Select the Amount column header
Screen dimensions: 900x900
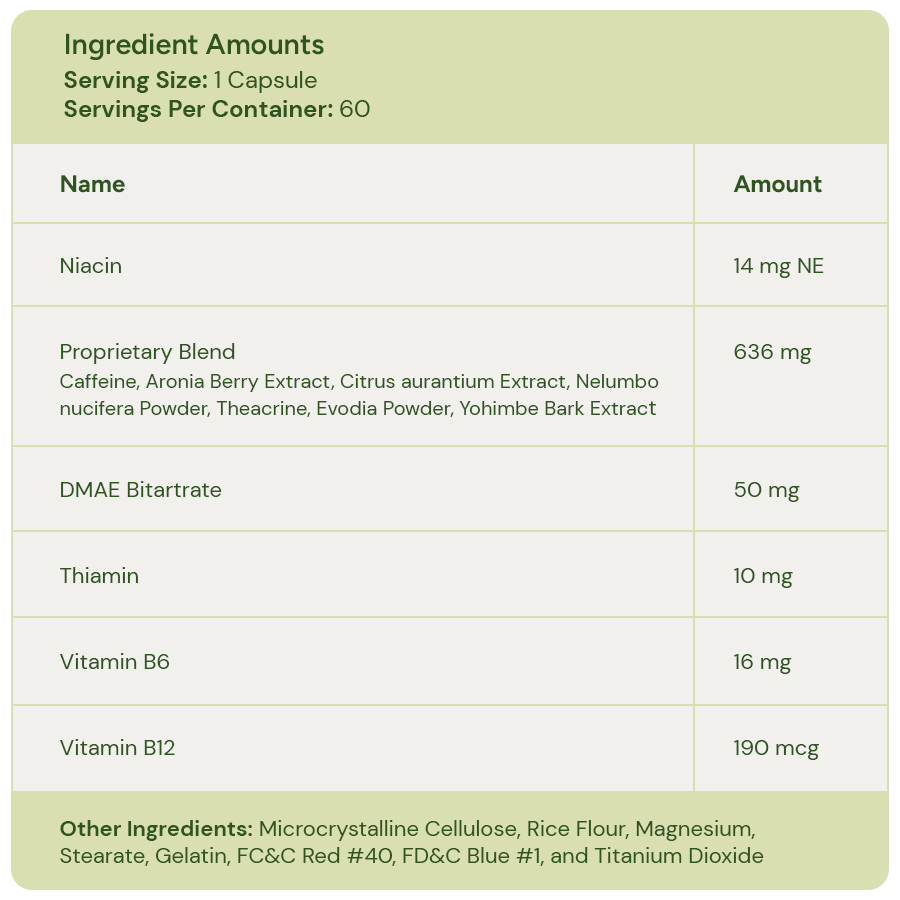[777, 184]
